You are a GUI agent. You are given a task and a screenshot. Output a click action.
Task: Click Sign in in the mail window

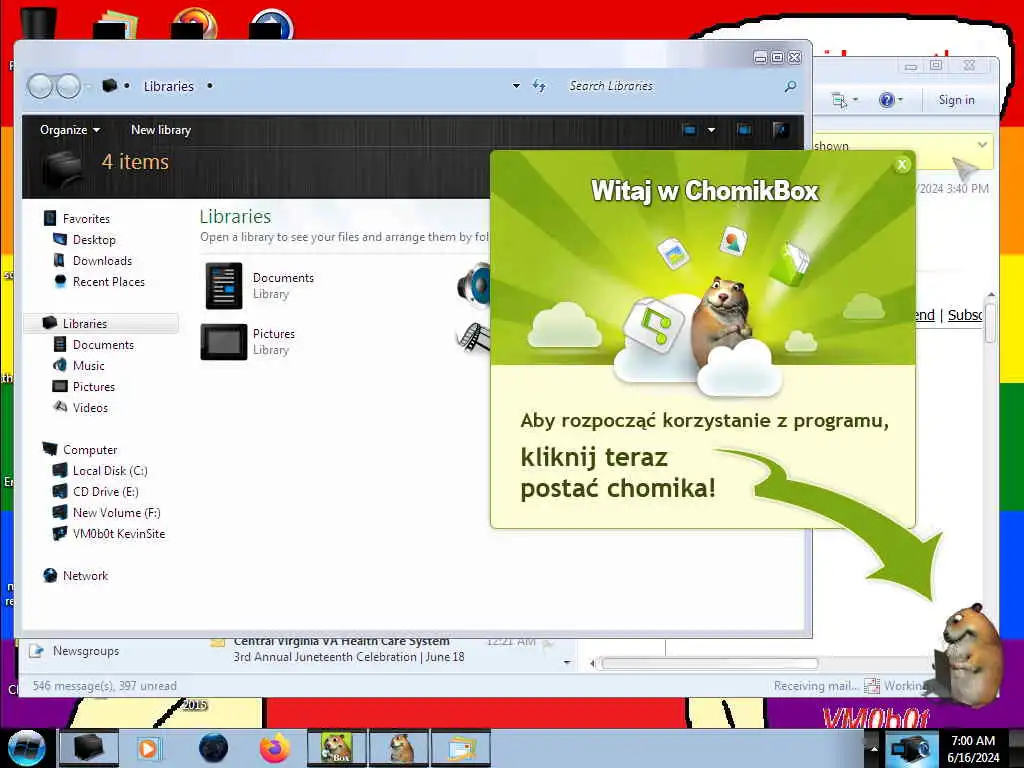click(x=956, y=100)
